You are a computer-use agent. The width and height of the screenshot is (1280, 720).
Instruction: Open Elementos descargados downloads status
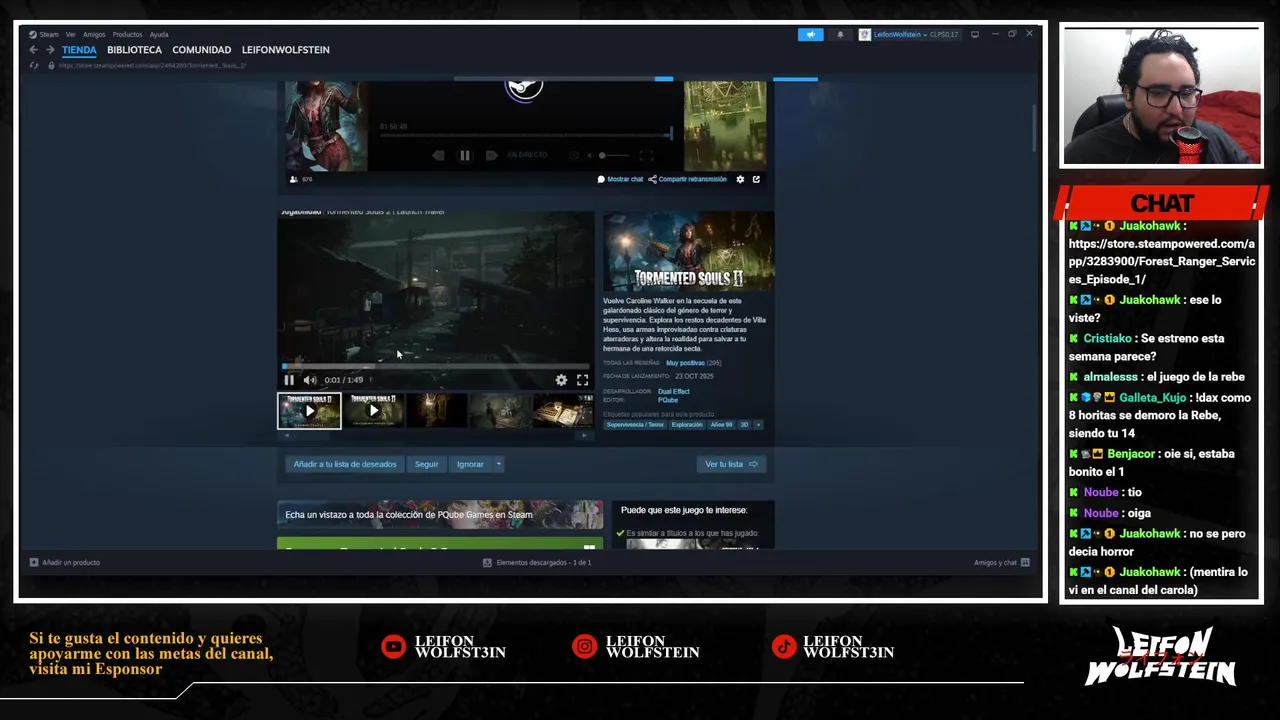coord(537,563)
